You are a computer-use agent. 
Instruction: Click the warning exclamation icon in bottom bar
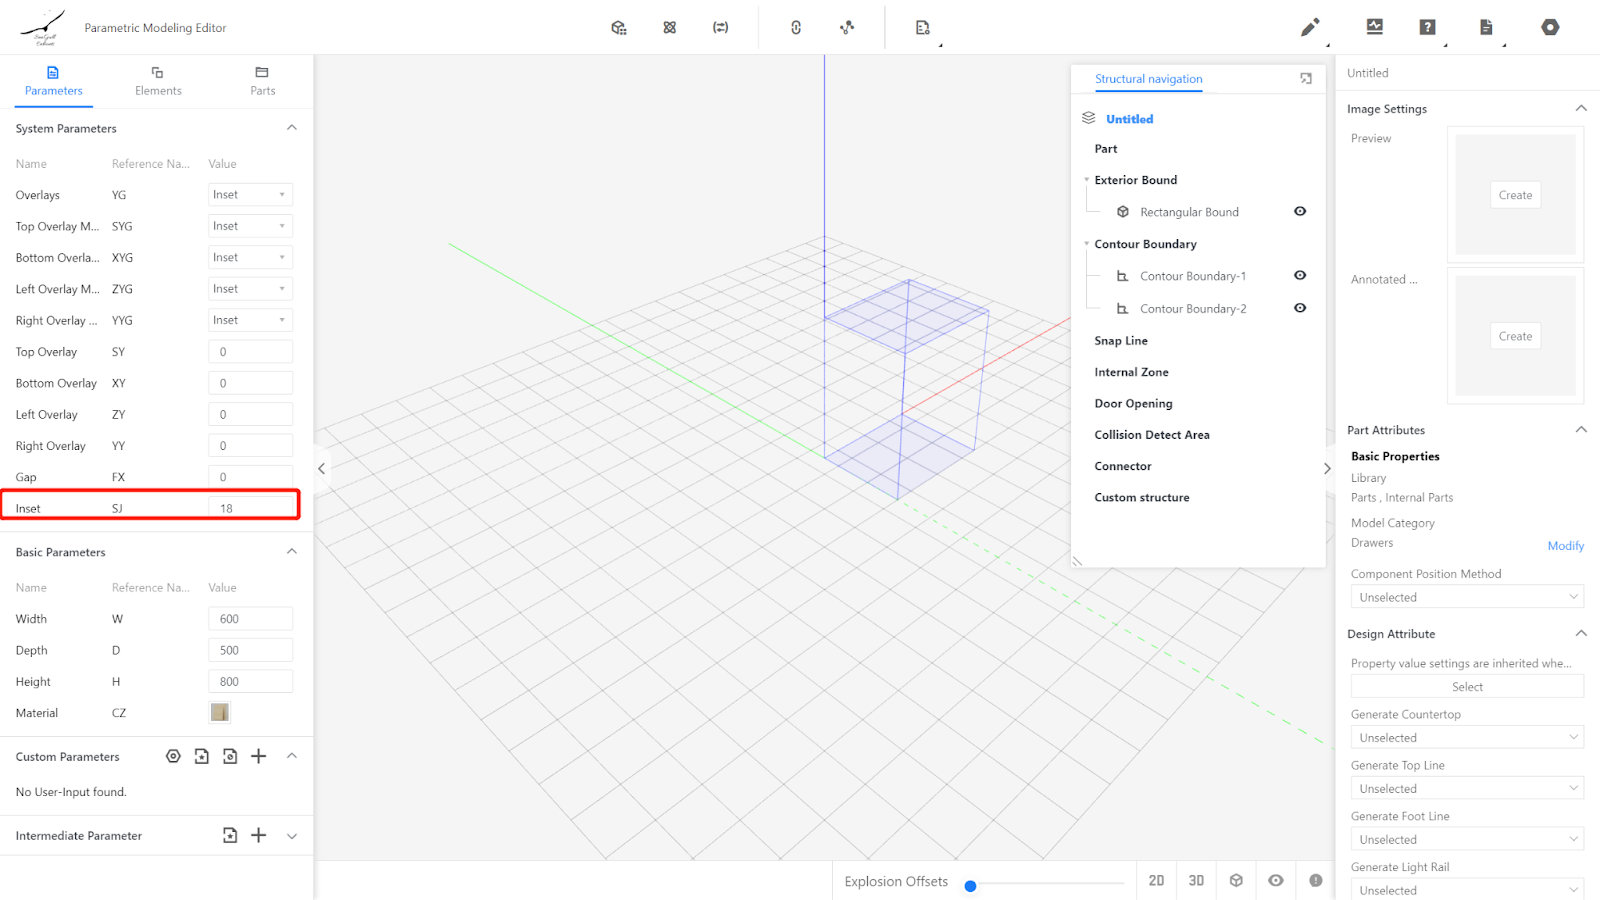(x=1315, y=881)
